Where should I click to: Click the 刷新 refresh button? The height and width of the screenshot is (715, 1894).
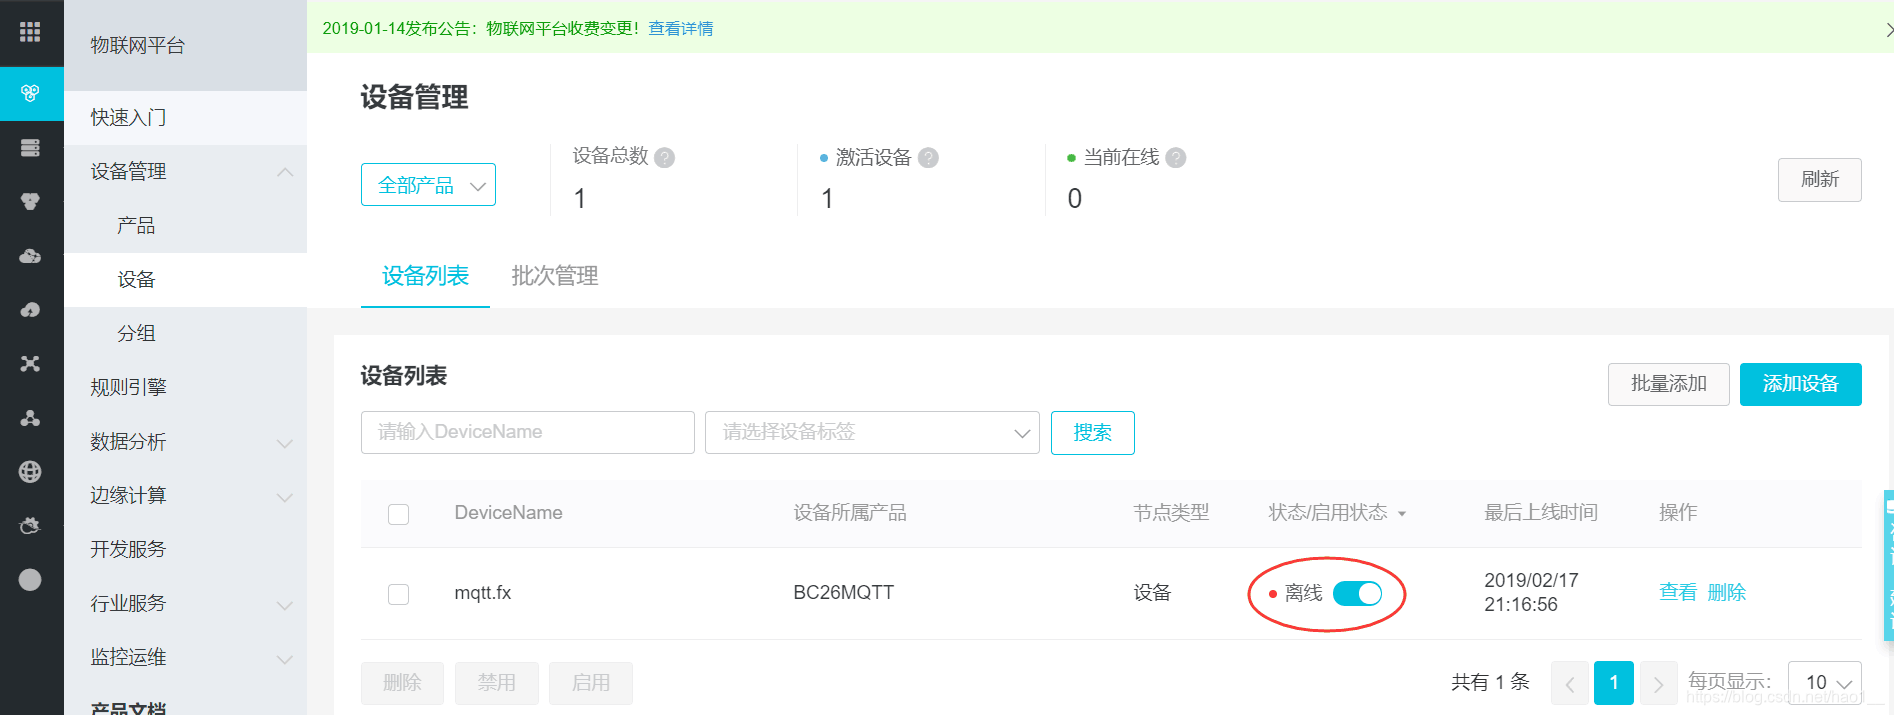click(x=1820, y=180)
